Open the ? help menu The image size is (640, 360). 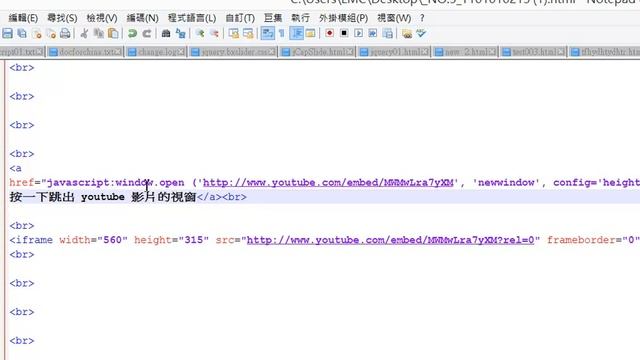422,18
